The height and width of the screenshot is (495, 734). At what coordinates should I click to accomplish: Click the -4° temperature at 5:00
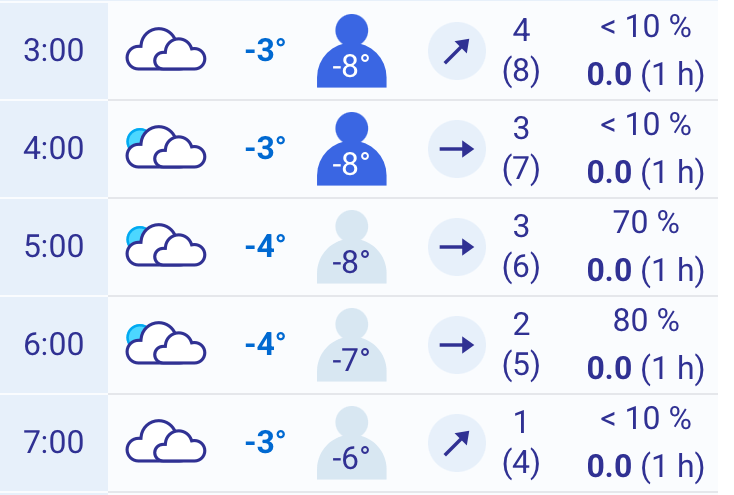(x=265, y=246)
